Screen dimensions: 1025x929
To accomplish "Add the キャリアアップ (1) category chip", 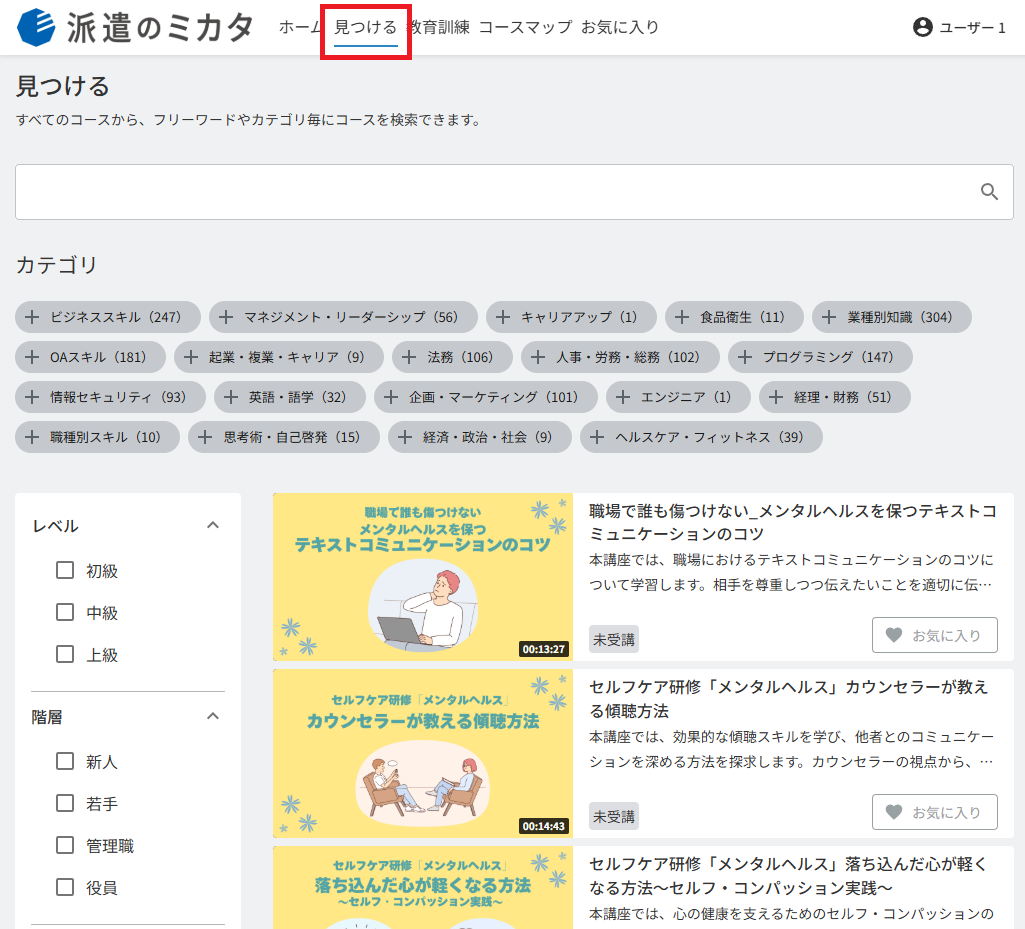I will click(571, 317).
